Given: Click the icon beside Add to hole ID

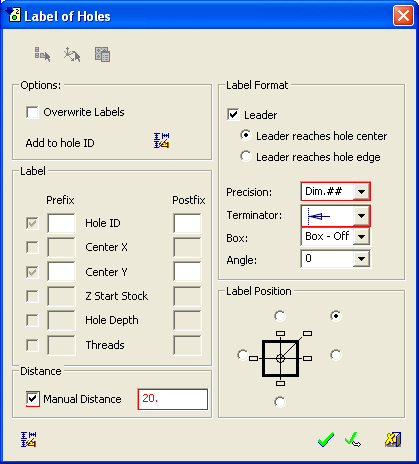Looking at the screenshot, I should point(162,140).
